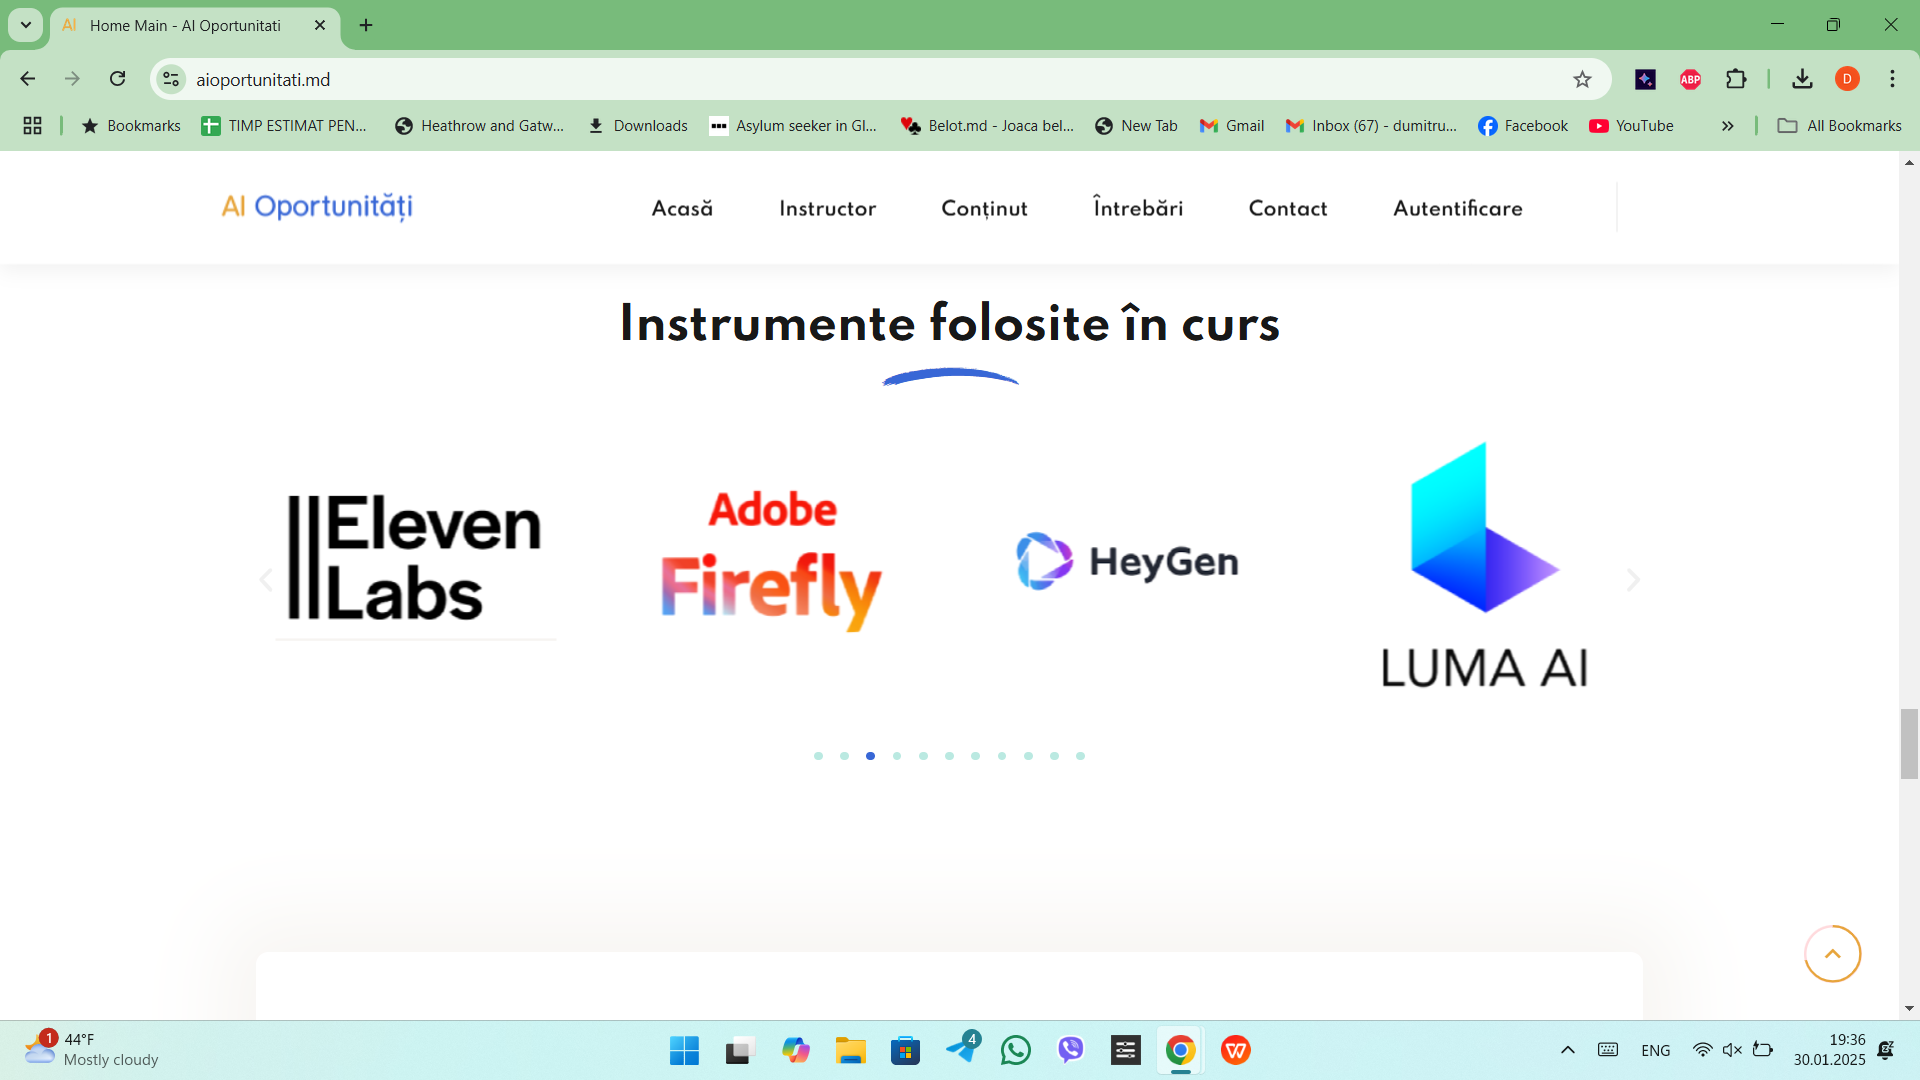Open Viber from the taskbar
The width and height of the screenshot is (1920, 1080).
point(1071,1050)
